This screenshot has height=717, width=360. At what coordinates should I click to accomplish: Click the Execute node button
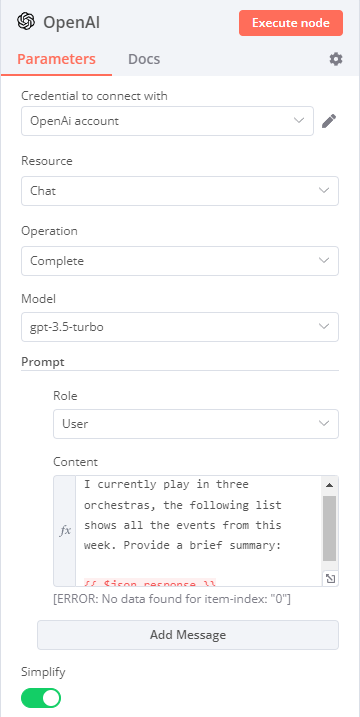[x=290, y=23]
